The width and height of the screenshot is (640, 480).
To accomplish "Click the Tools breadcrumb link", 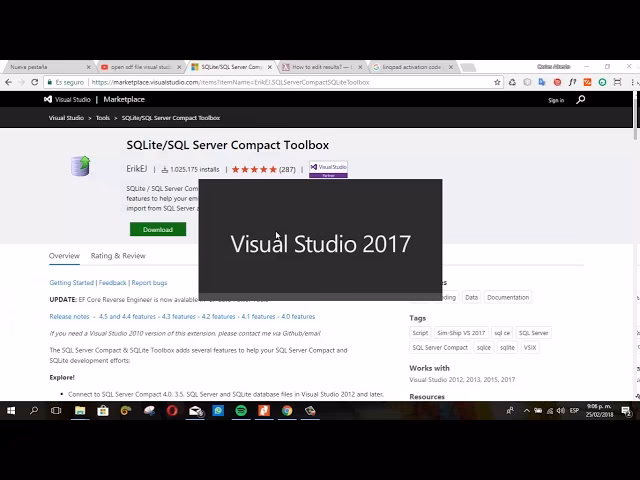I will pos(103,118).
